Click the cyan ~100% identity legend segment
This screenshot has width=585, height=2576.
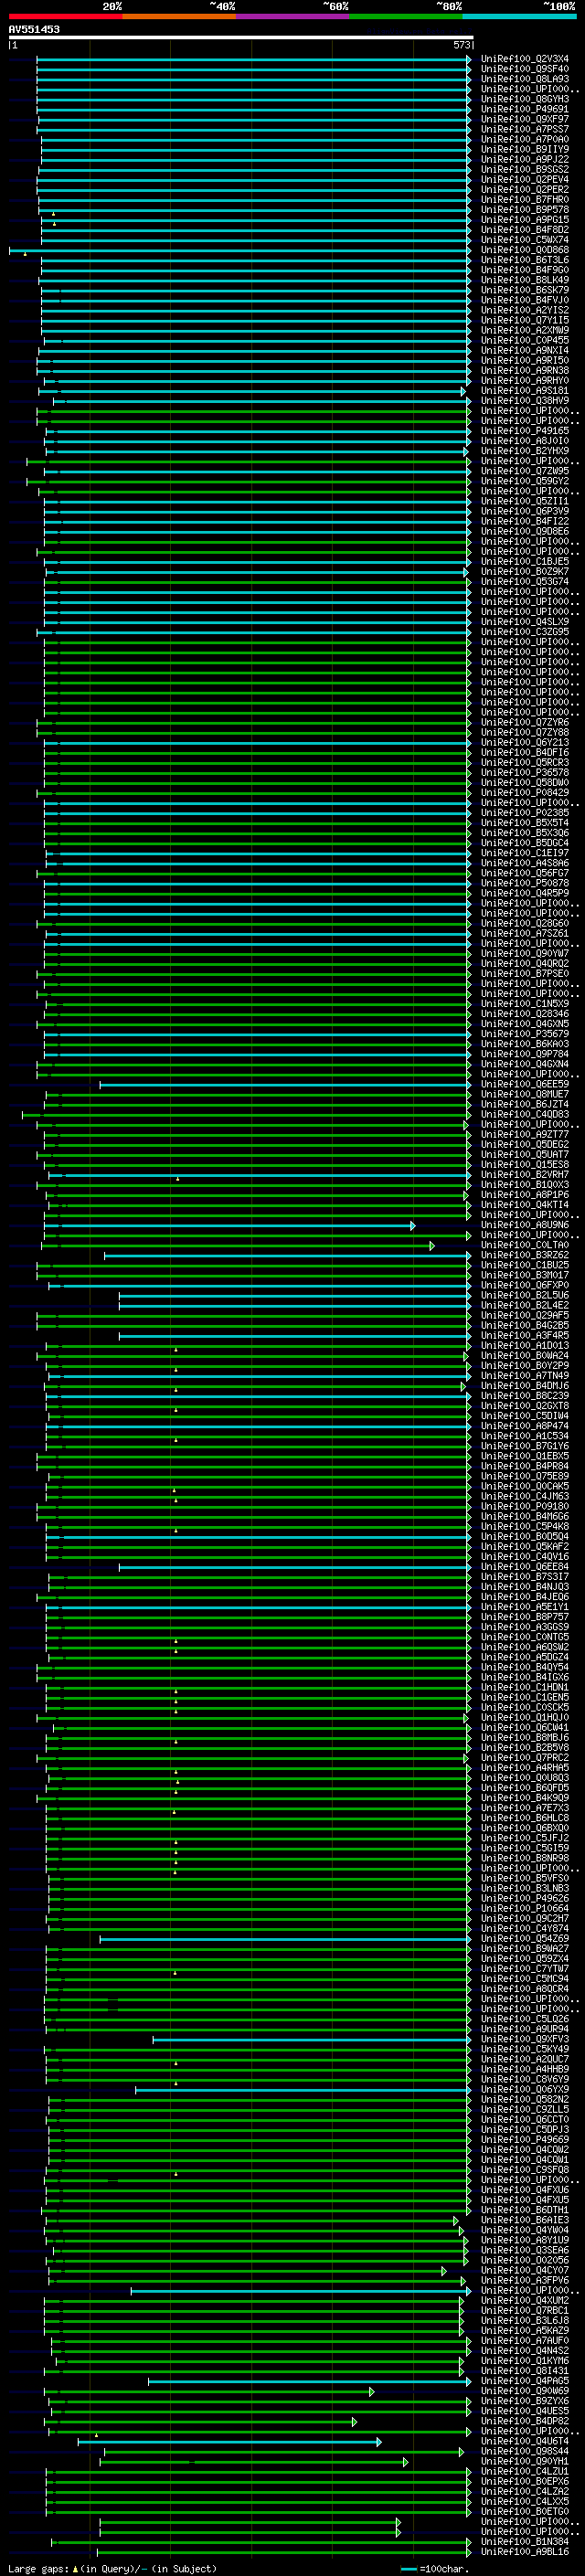click(519, 16)
